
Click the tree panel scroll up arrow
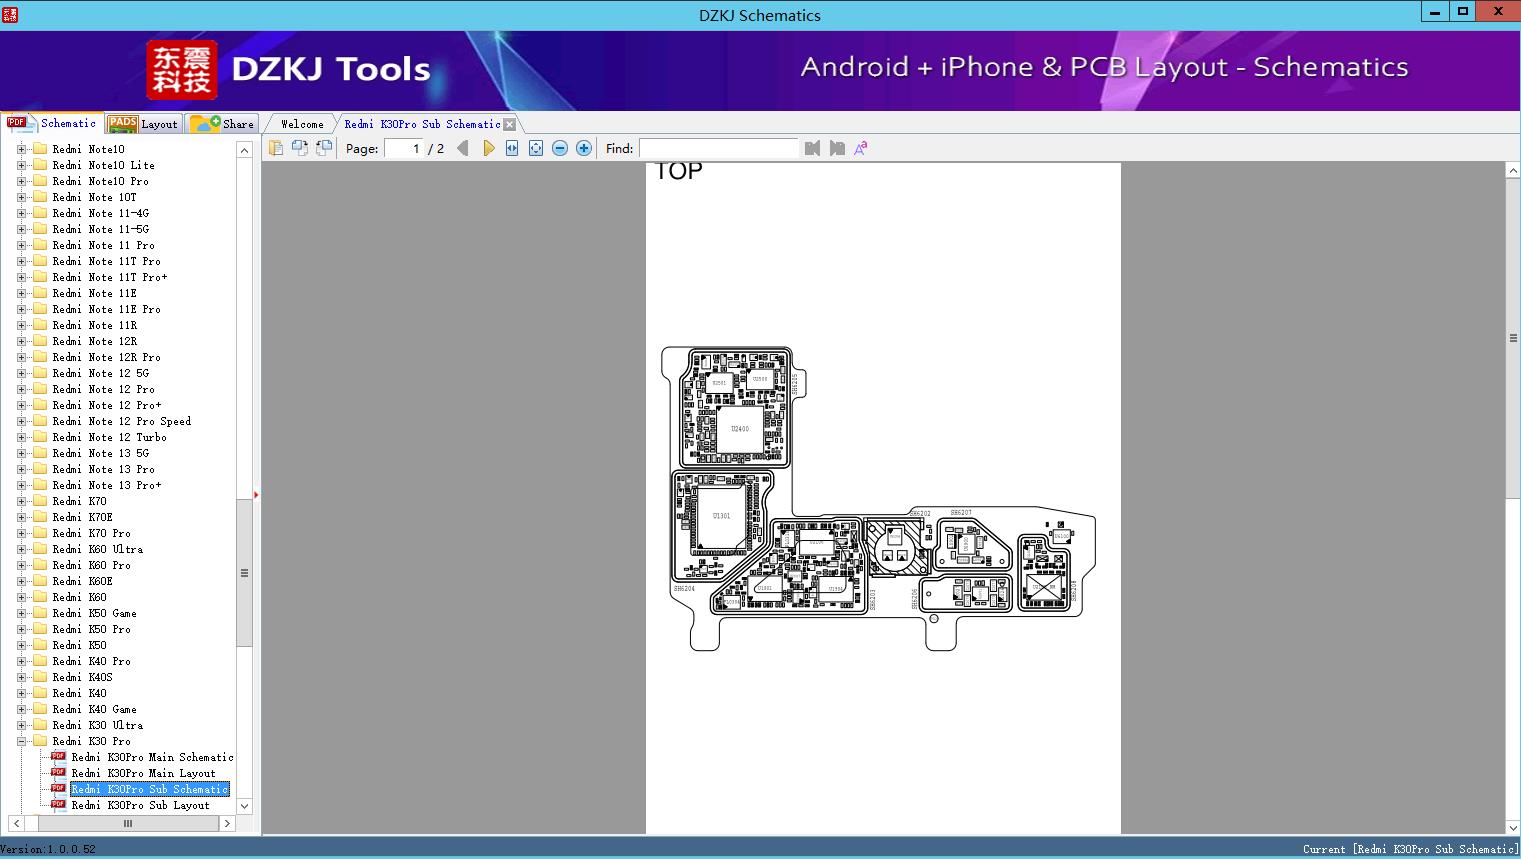click(244, 150)
